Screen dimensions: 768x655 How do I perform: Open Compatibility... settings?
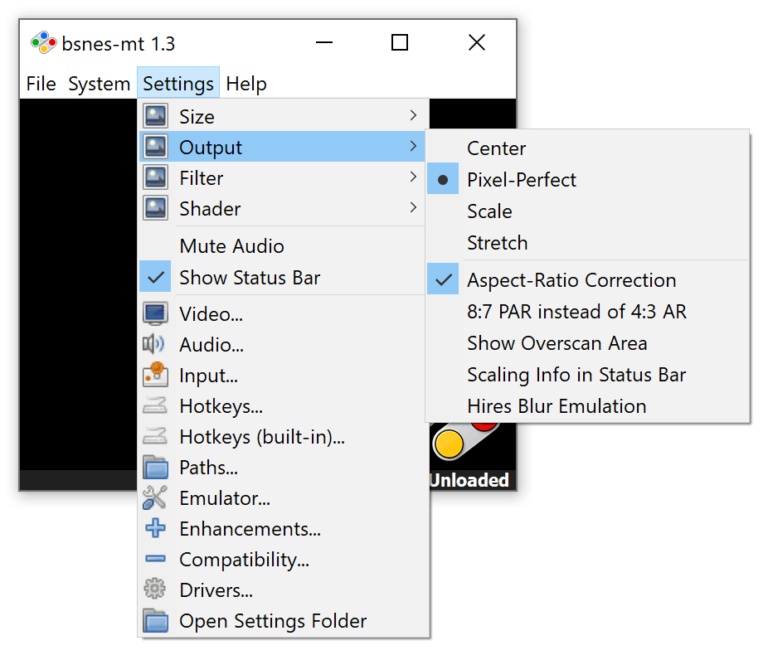[x=282, y=559]
